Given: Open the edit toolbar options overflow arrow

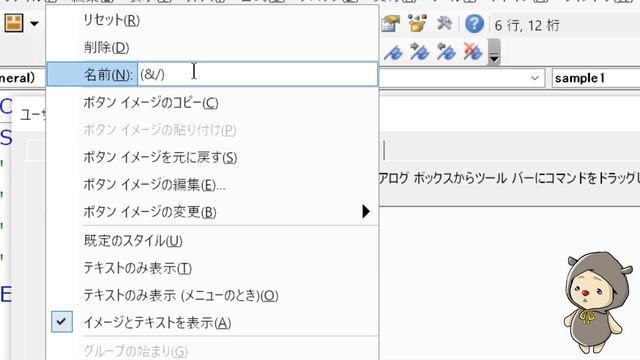Looking at the screenshot, I should 494,52.
